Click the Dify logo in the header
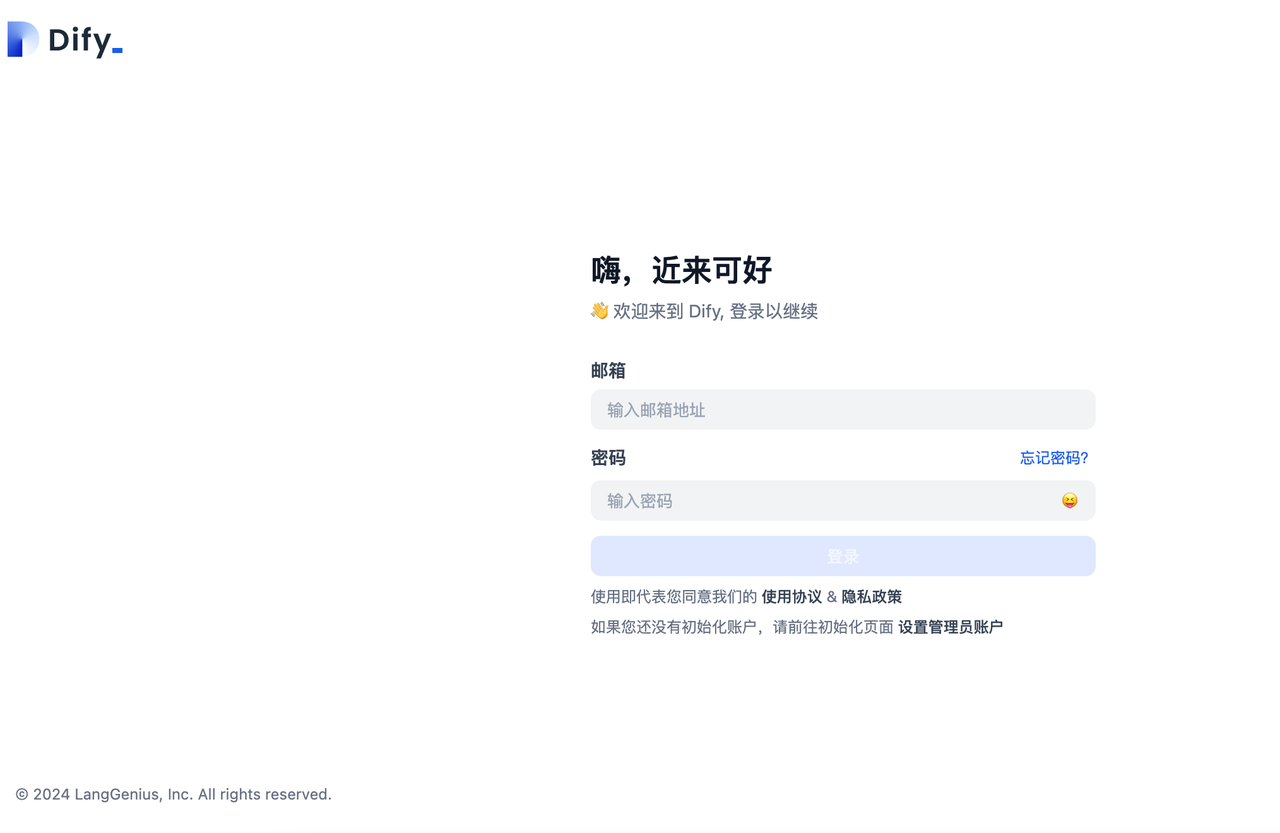The width and height of the screenshot is (1280, 833). 65,40
